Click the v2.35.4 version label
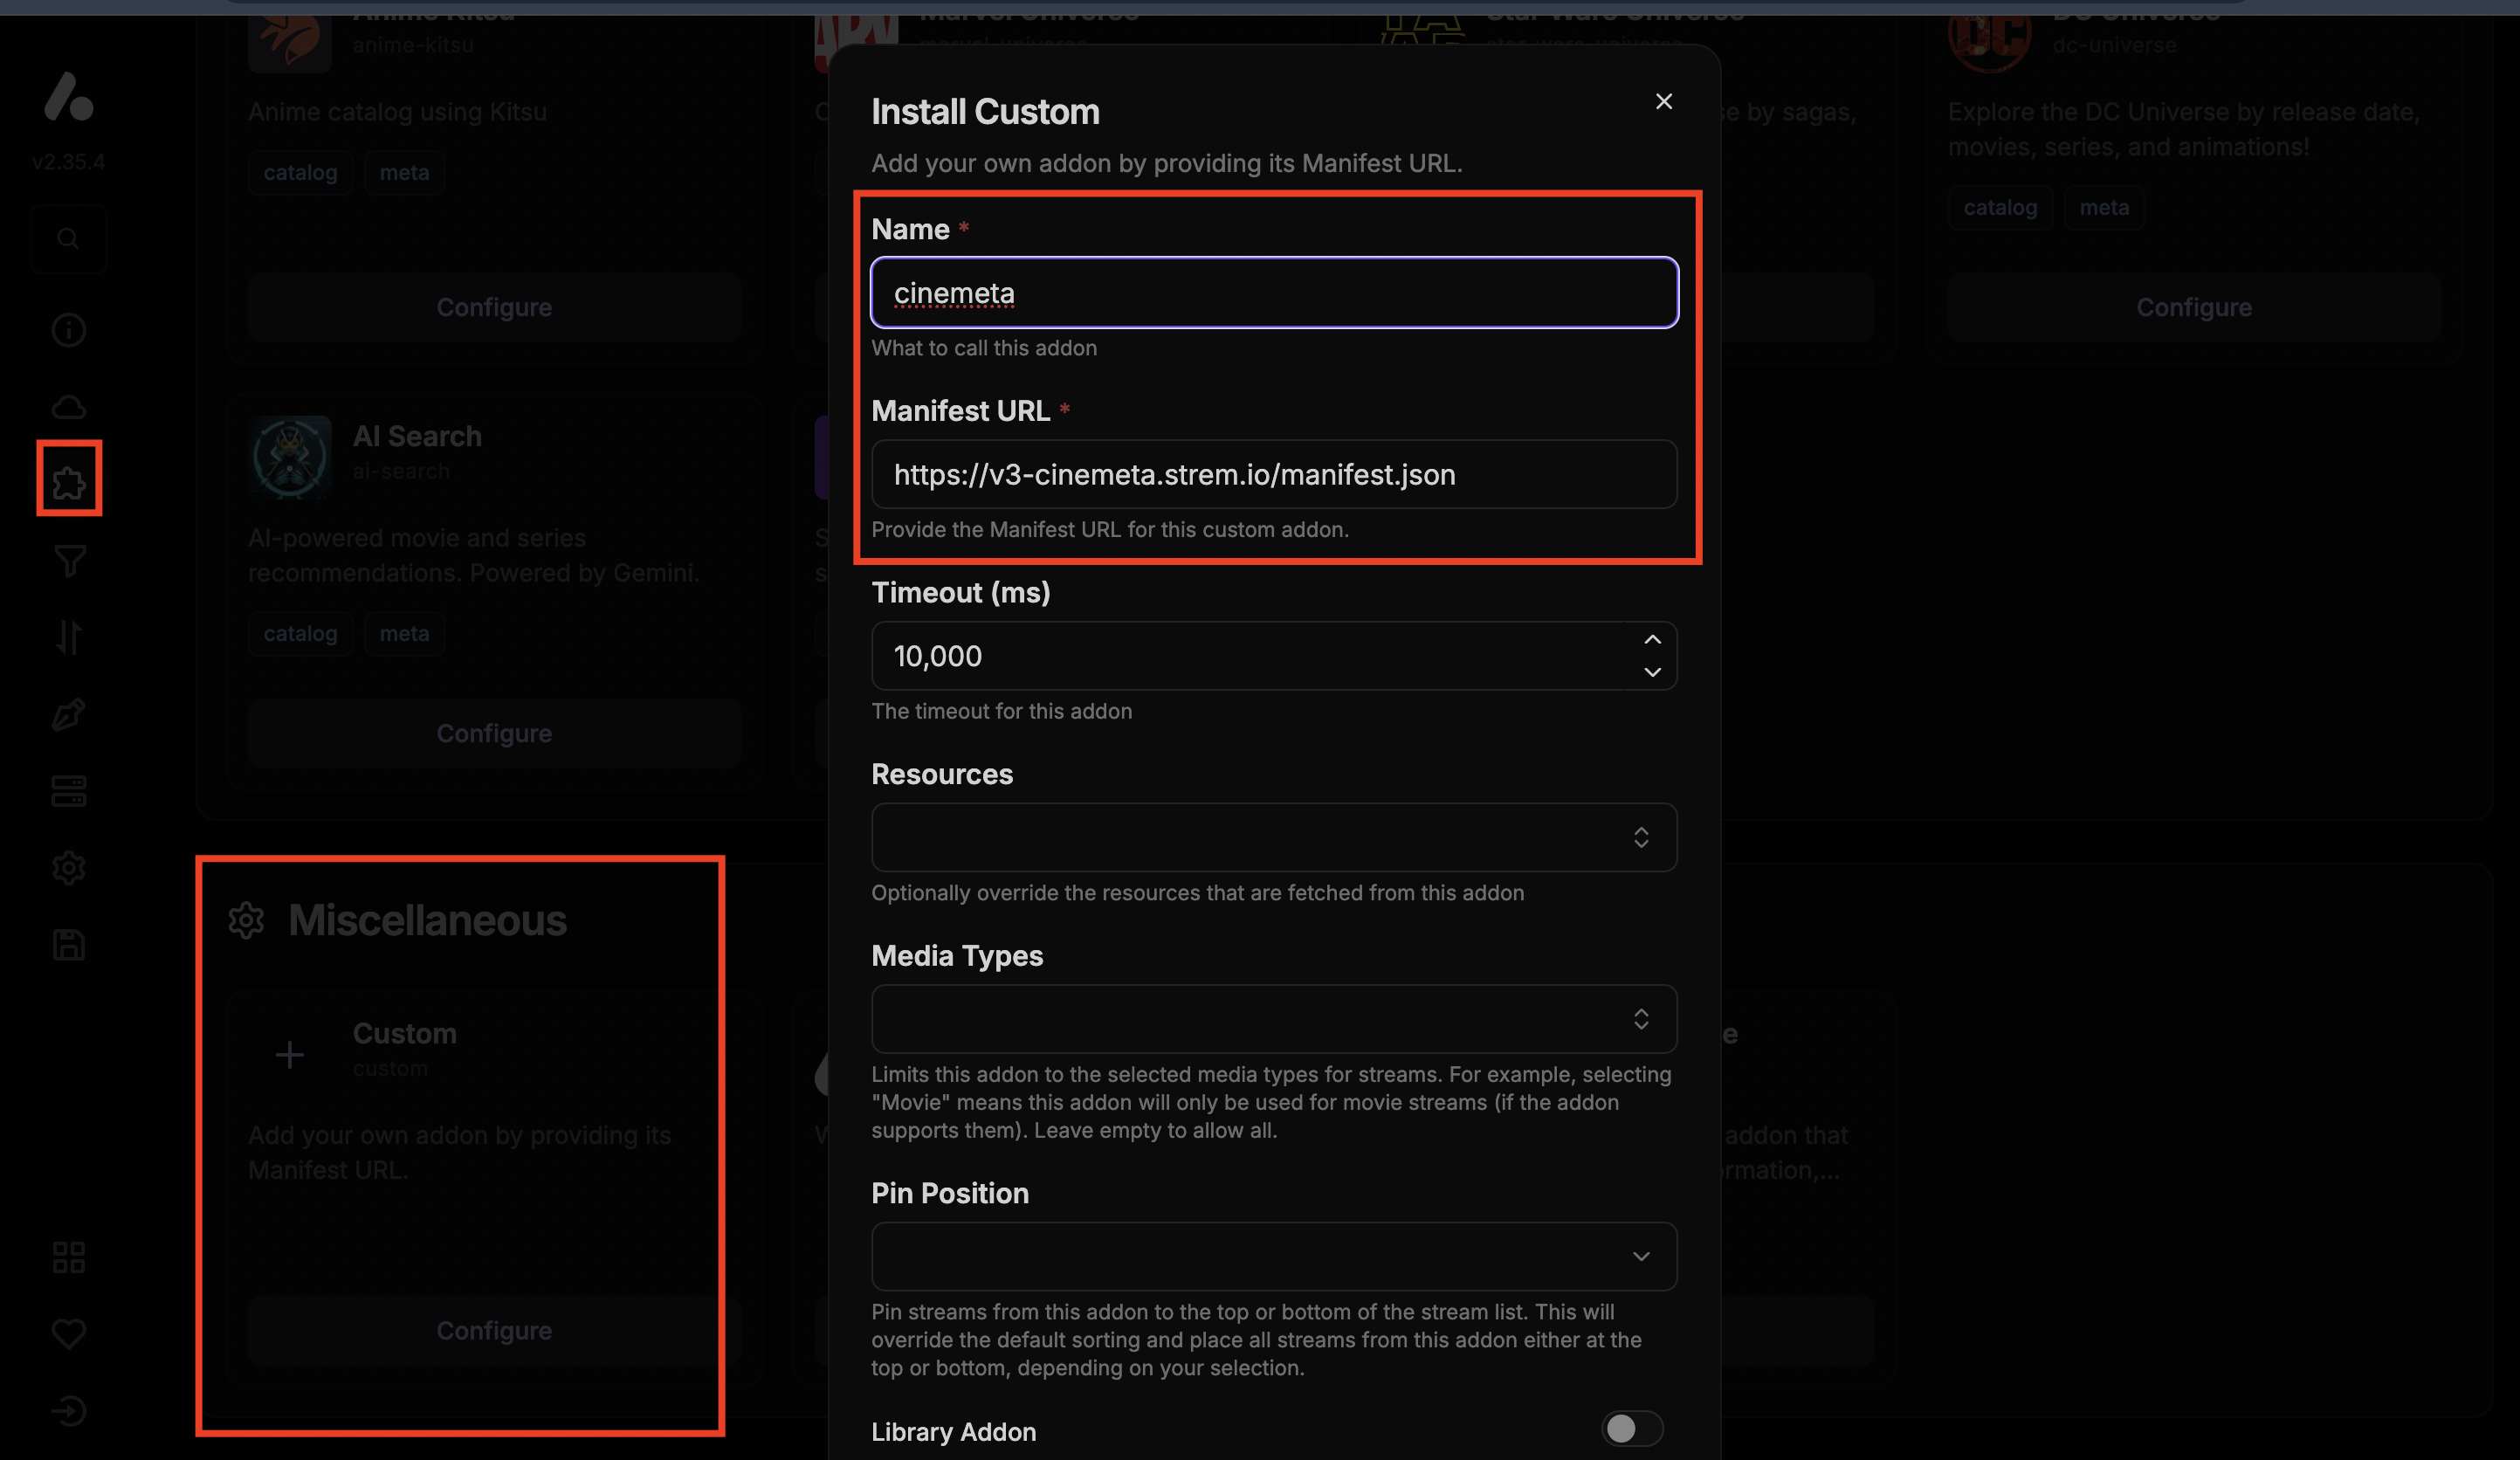 click(68, 161)
